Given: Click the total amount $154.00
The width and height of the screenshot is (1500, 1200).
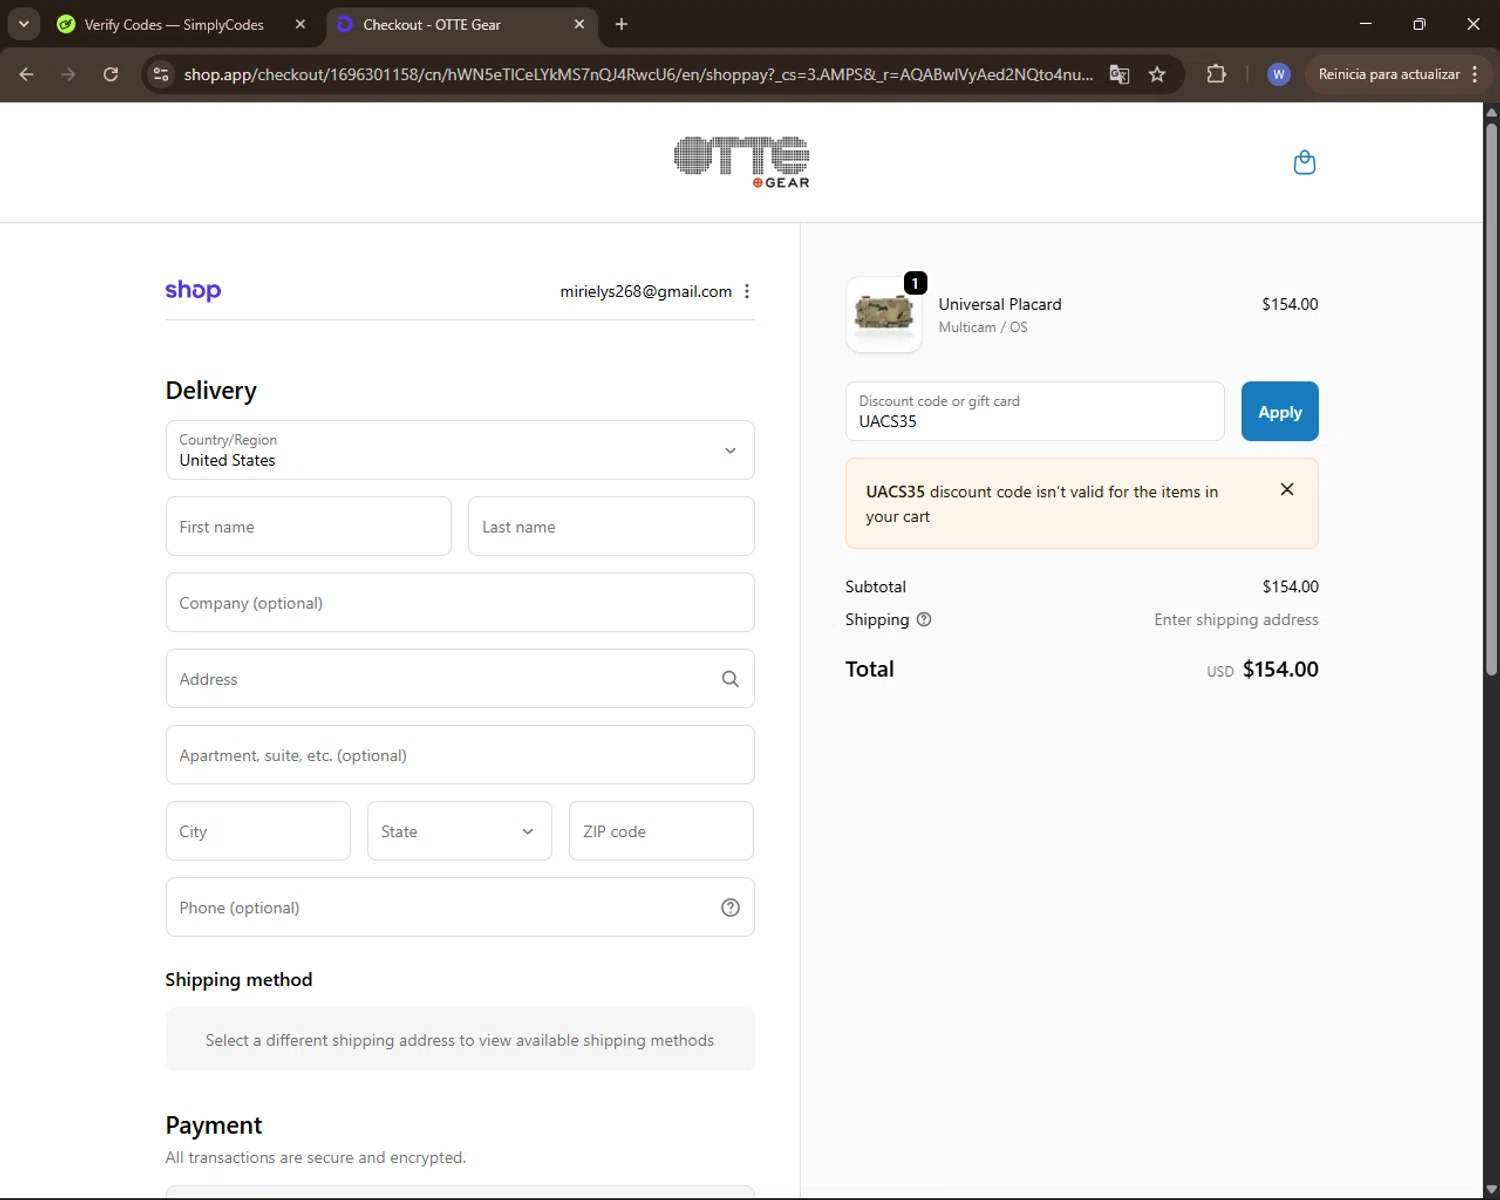Looking at the screenshot, I should pos(1280,669).
